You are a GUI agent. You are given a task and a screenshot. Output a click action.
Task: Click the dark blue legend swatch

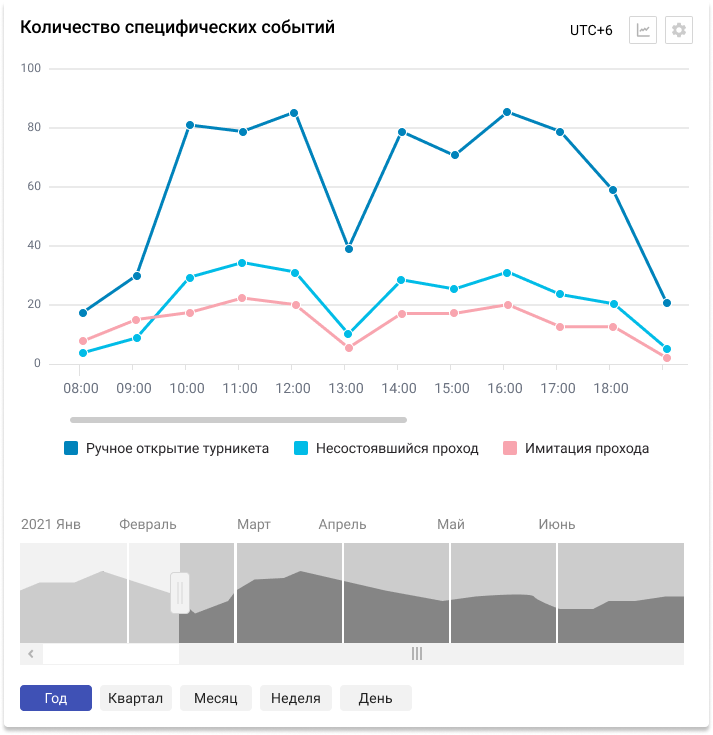(71, 448)
